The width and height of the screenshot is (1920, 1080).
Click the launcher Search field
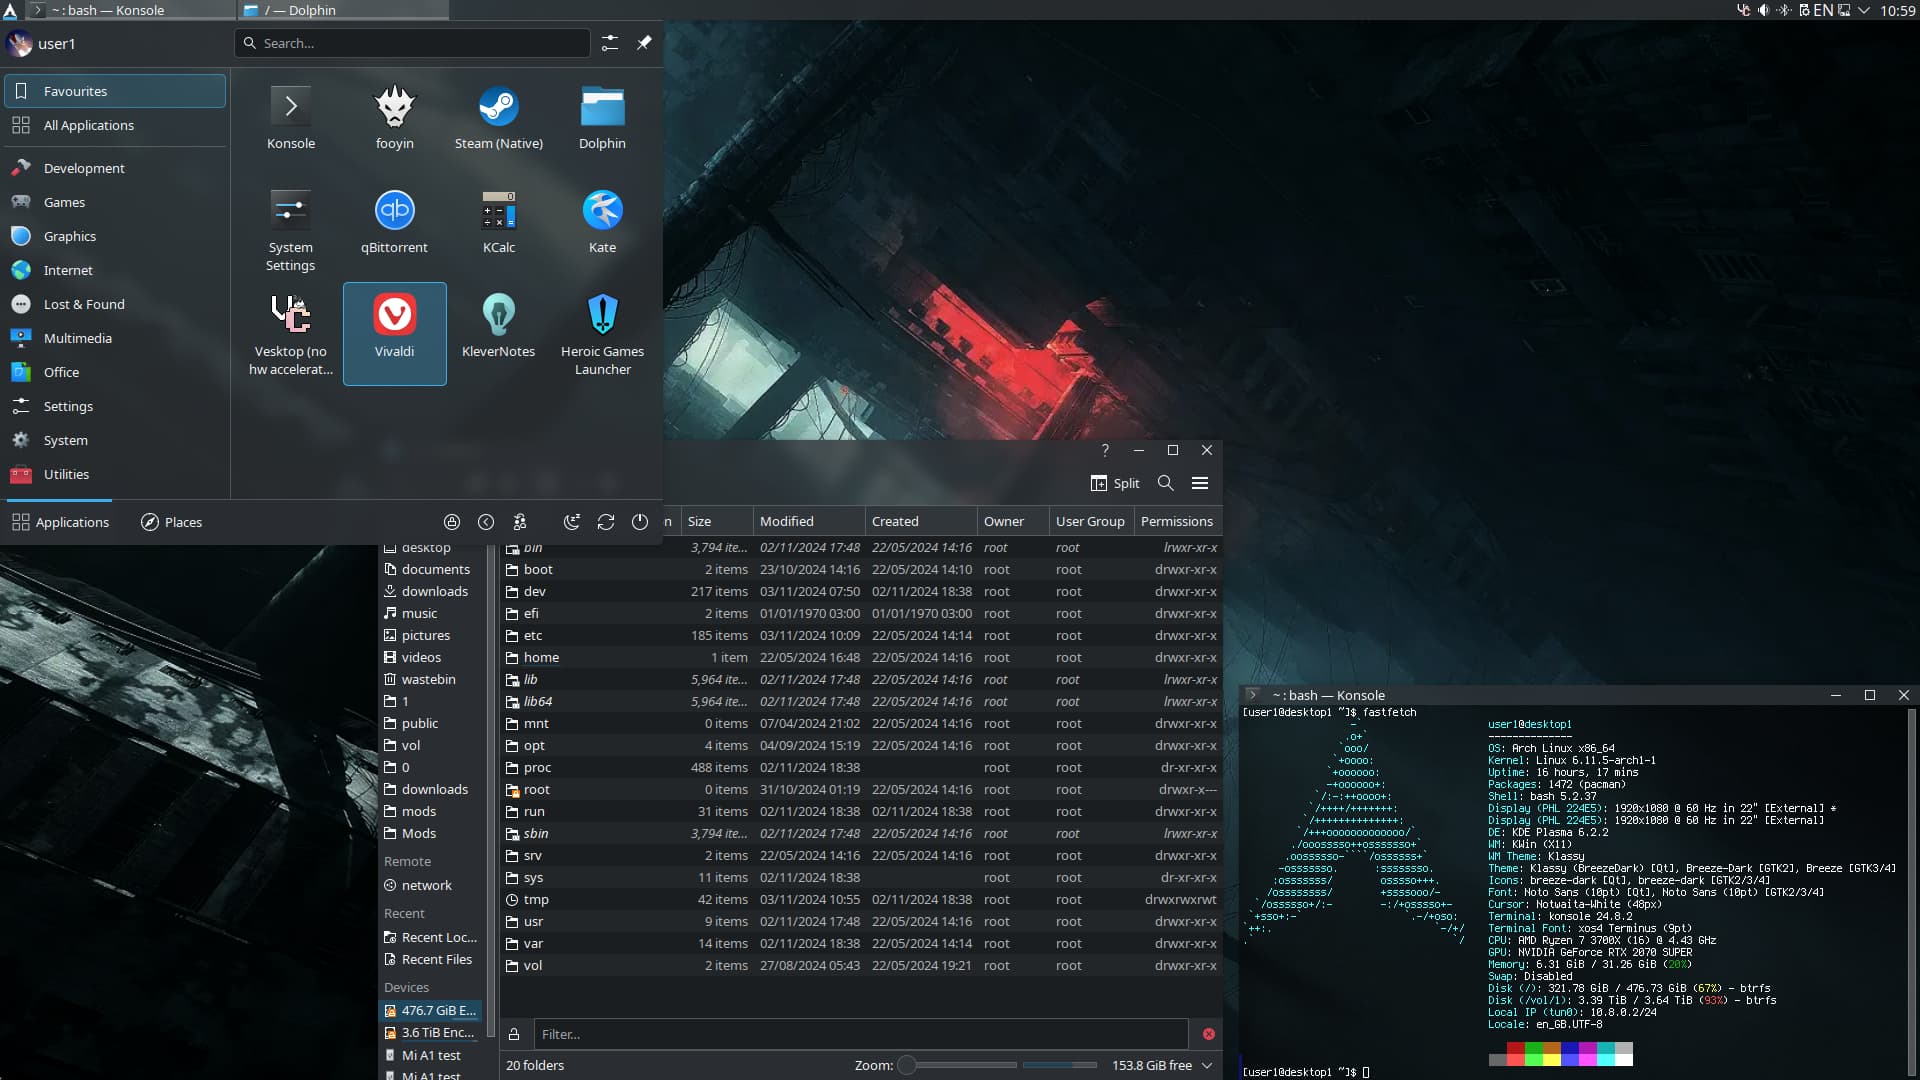tap(413, 43)
